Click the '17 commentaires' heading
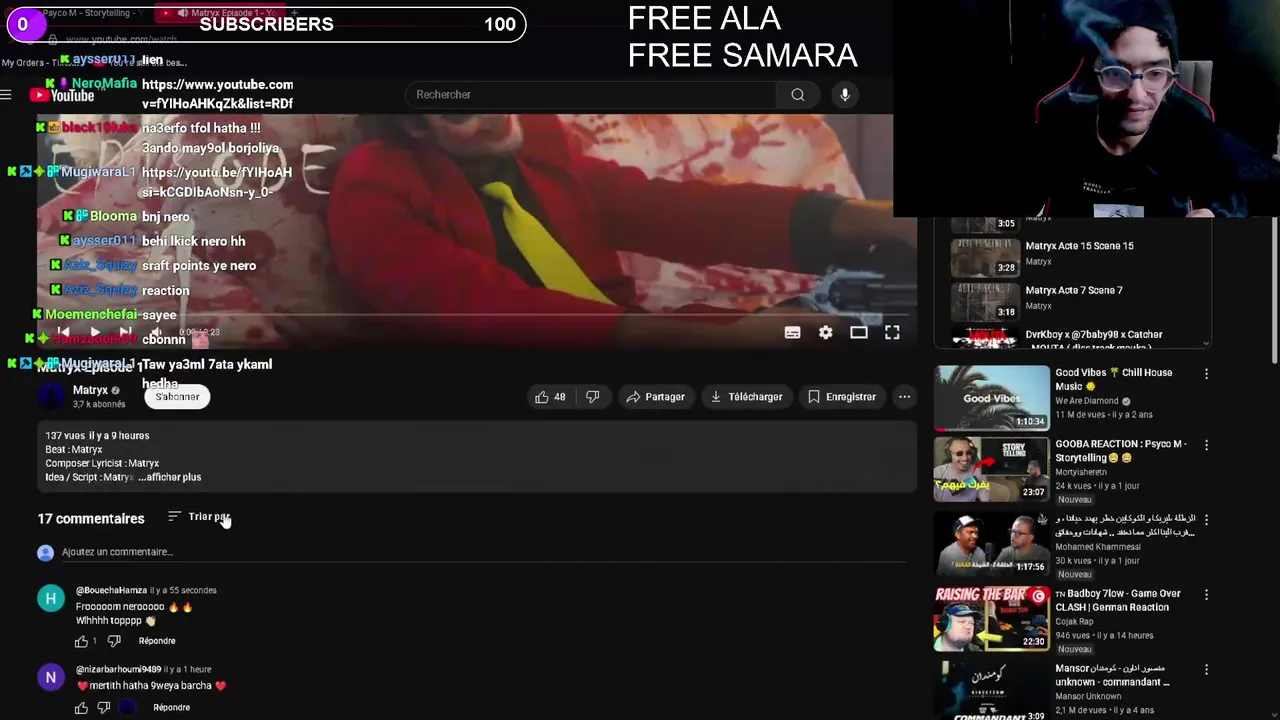This screenshot has width=1280, height=720. 91,519
